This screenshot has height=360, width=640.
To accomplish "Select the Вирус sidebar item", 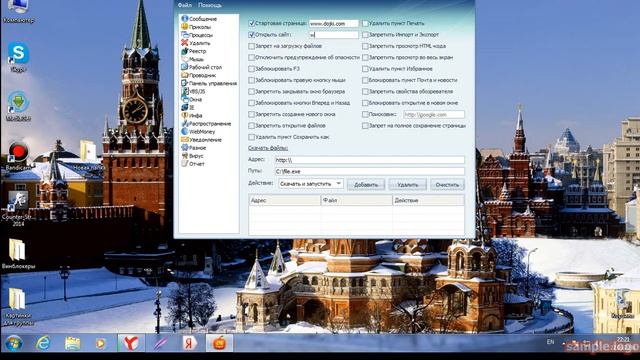I will pyautogui.click(x=193, y=156).
